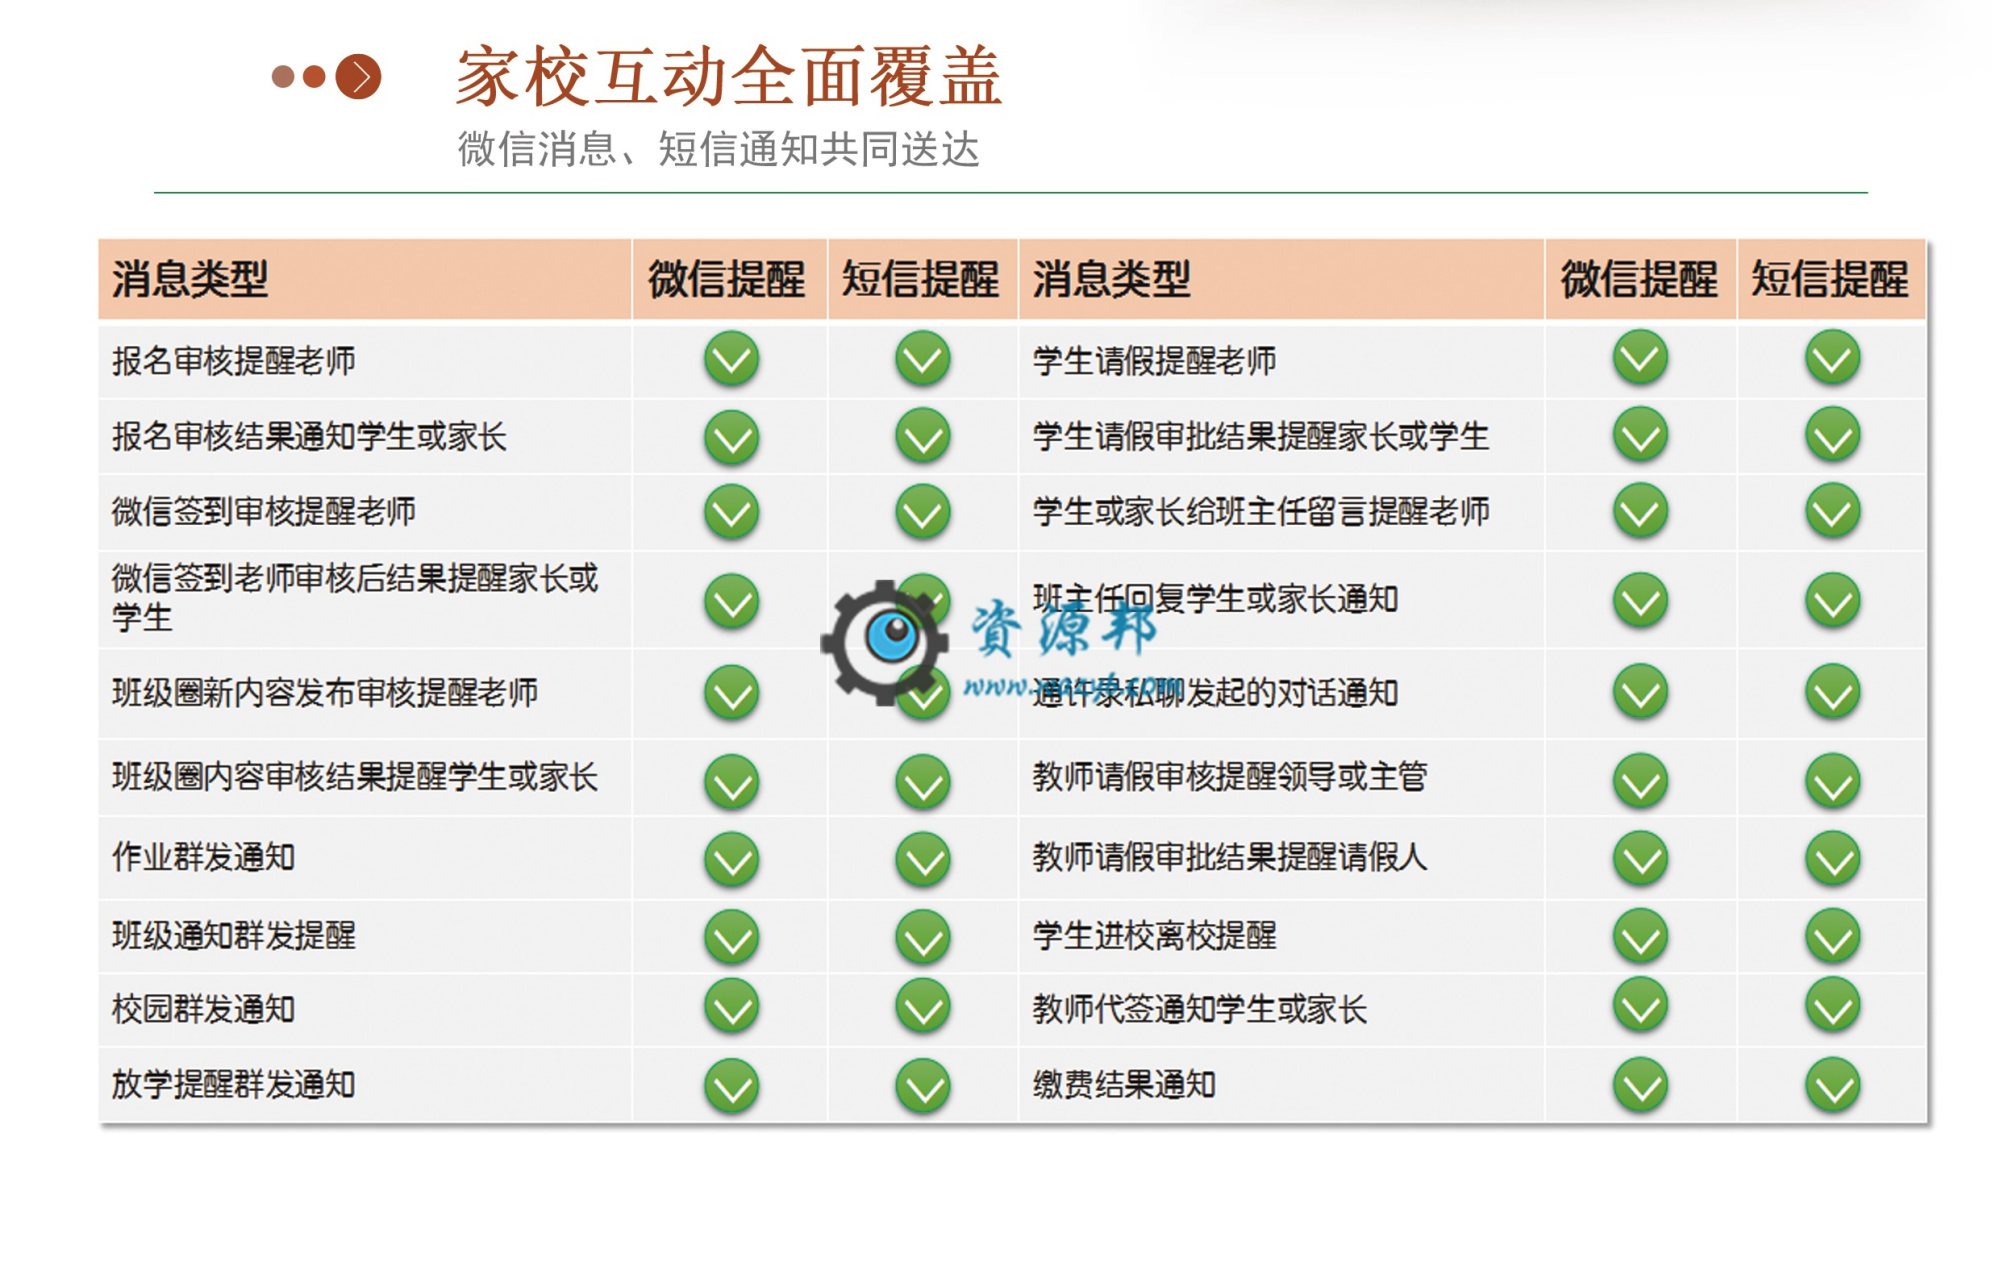Screen dimensions: 2000x1287
Task: Select the 微信提醒 check for 班级圈新内容发布审核提醒老师
Action: [x=732, y=692]
